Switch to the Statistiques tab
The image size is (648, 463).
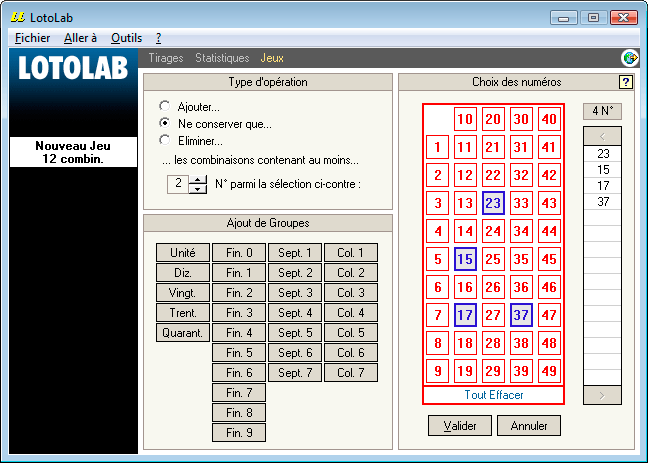[x=222, y=58]
